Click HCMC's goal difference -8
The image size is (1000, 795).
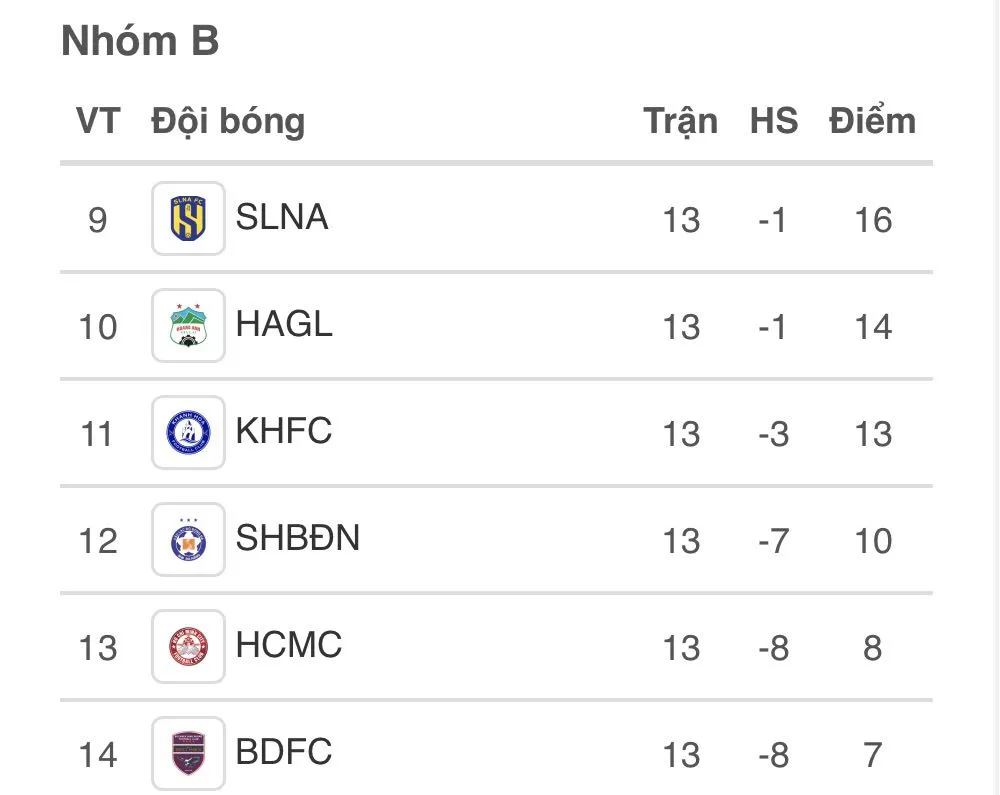(x=772, y=648)
